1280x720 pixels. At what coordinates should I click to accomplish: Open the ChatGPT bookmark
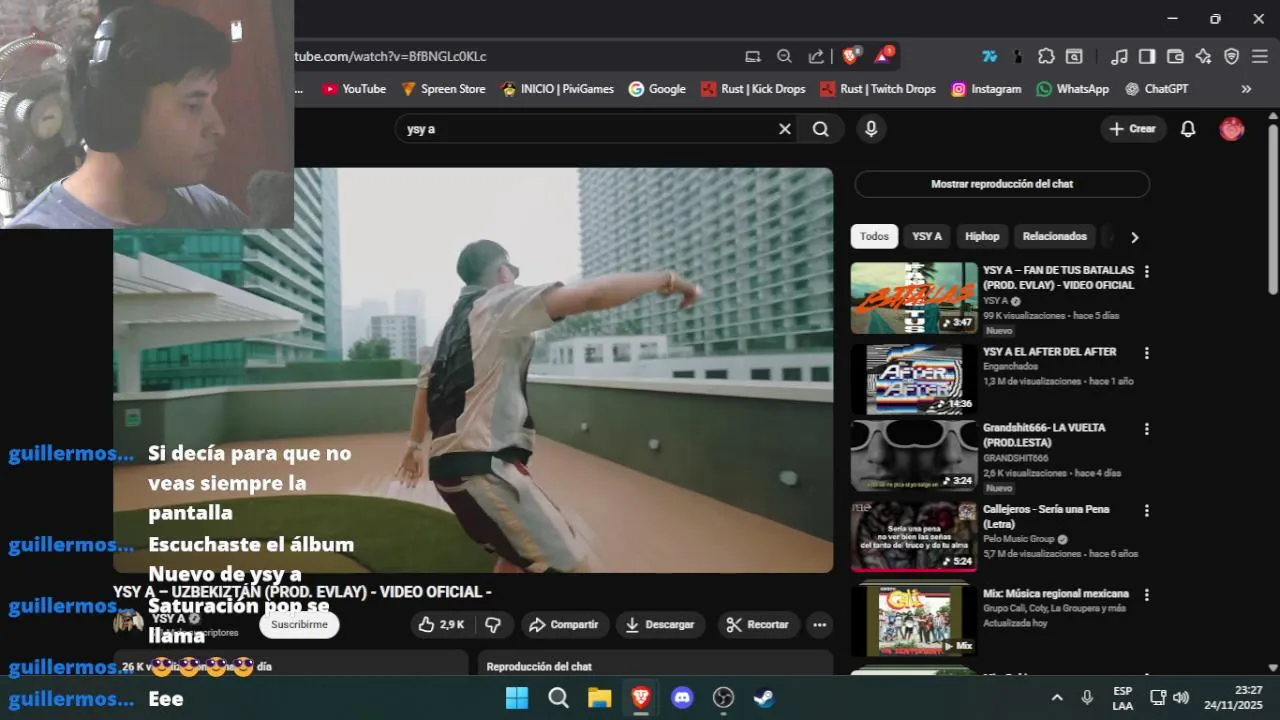[x=1157, y=89]
